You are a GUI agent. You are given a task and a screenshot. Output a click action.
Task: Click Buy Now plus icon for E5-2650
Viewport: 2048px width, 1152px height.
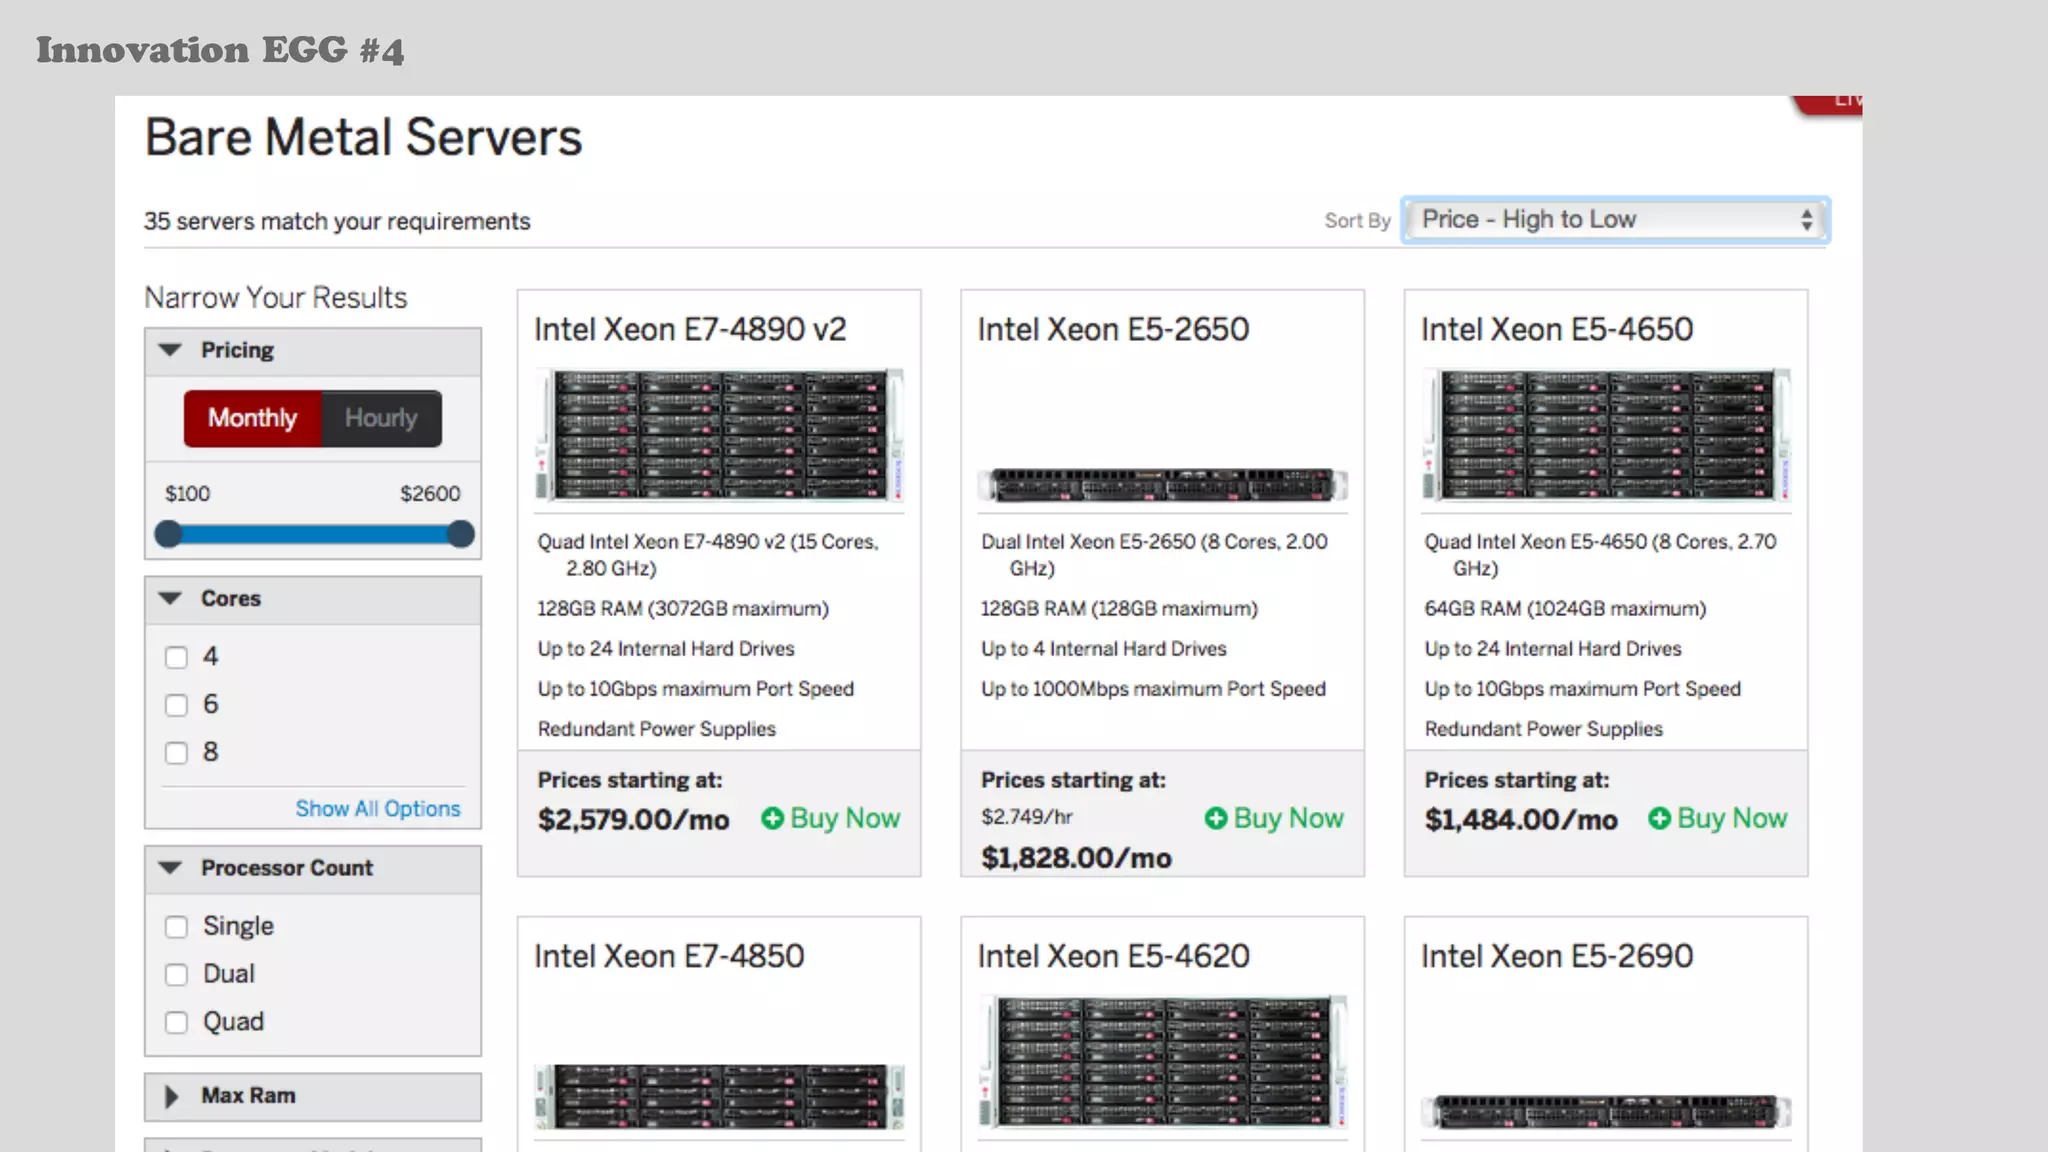coord(1215,819)
